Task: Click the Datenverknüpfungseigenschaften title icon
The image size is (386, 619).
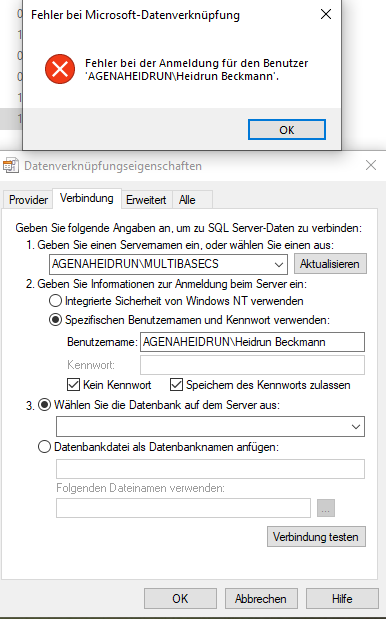Action: point(11,165)
